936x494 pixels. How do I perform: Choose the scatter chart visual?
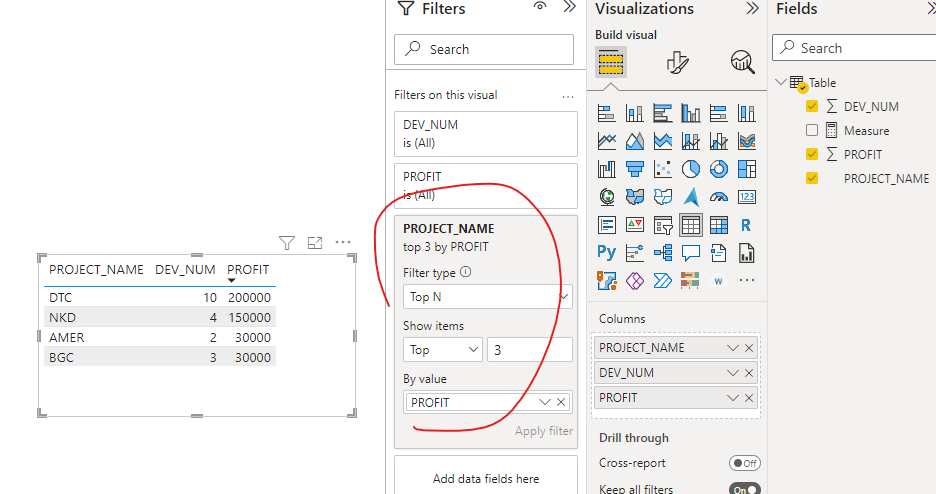click(663, 169)
